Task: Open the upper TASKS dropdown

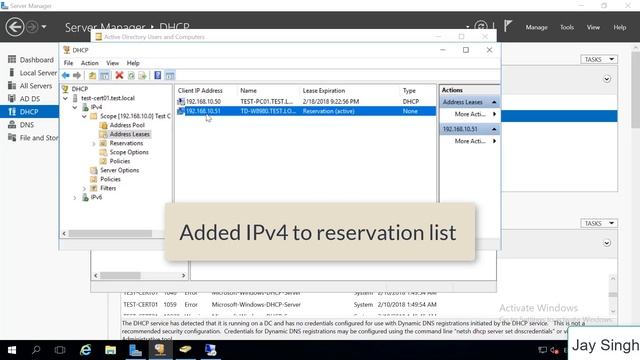Action: pyautogui.click(x=599, y=60)
